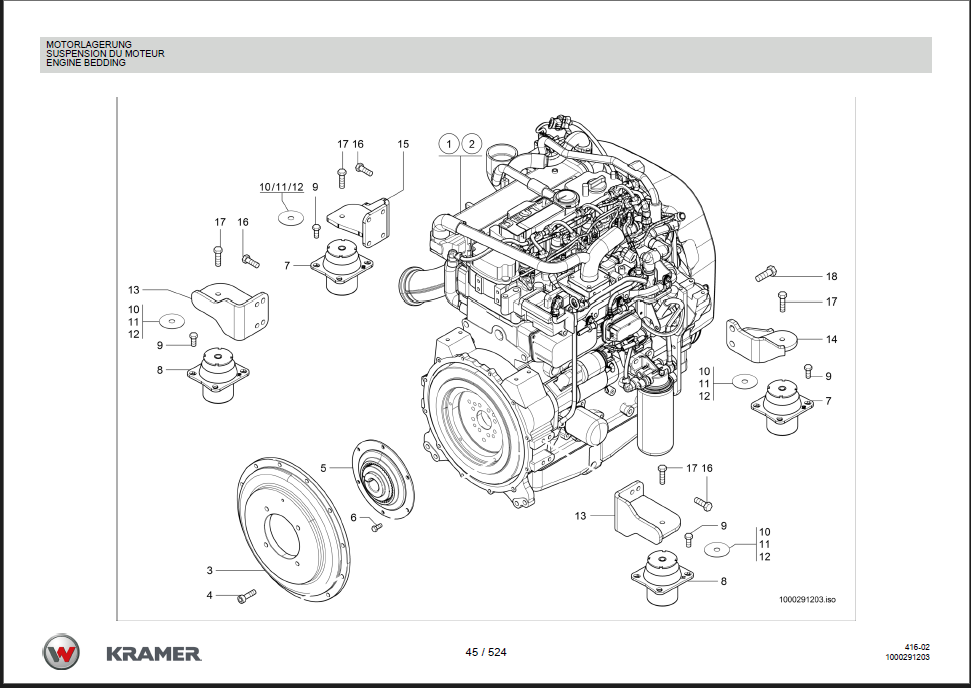The width and height of the screenshot is (971, 688).
Task: Click the page indicator 45 / 524
Action: 486,653
